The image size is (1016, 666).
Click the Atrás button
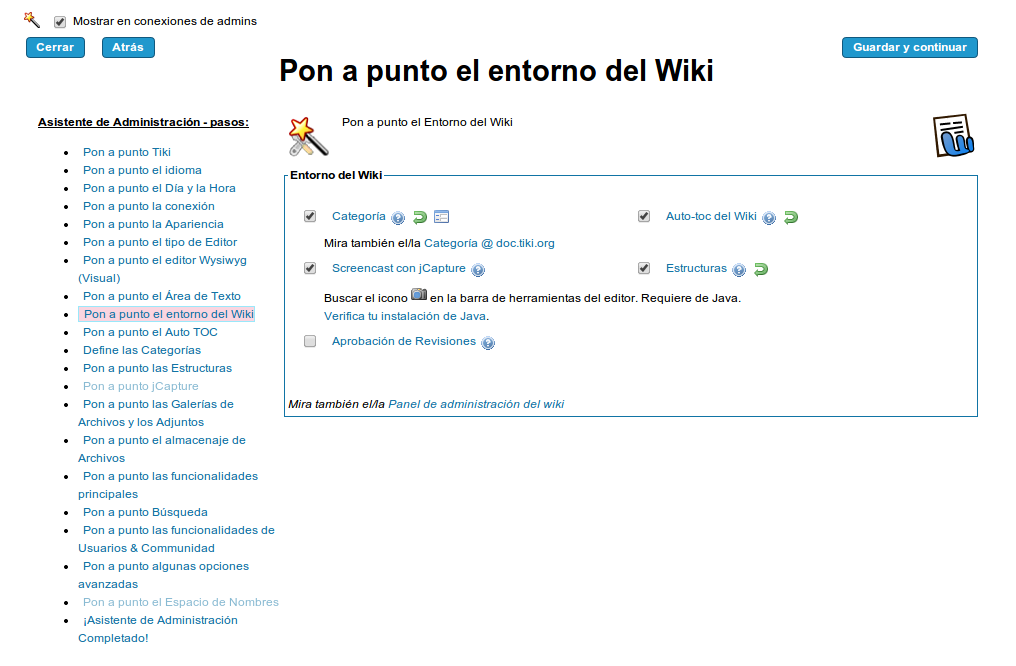[x=128, y=47]
